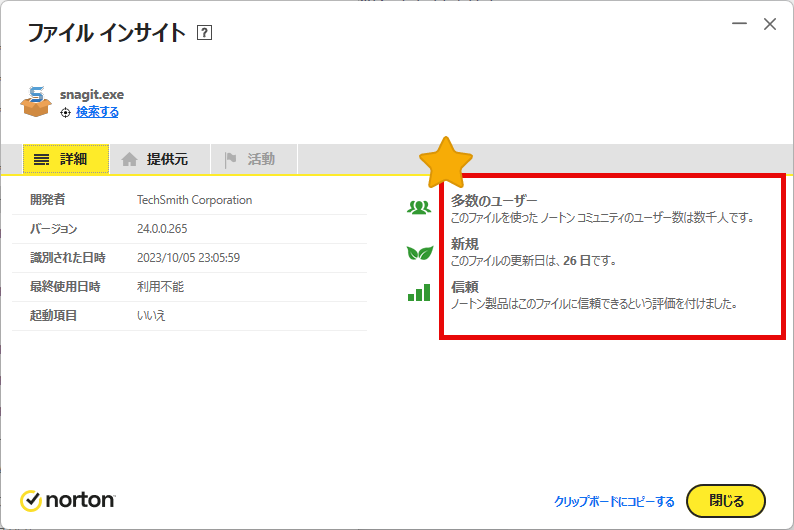Click the 26 日 update-age sentence
794x530 pixels.
(x=534, y=261)
